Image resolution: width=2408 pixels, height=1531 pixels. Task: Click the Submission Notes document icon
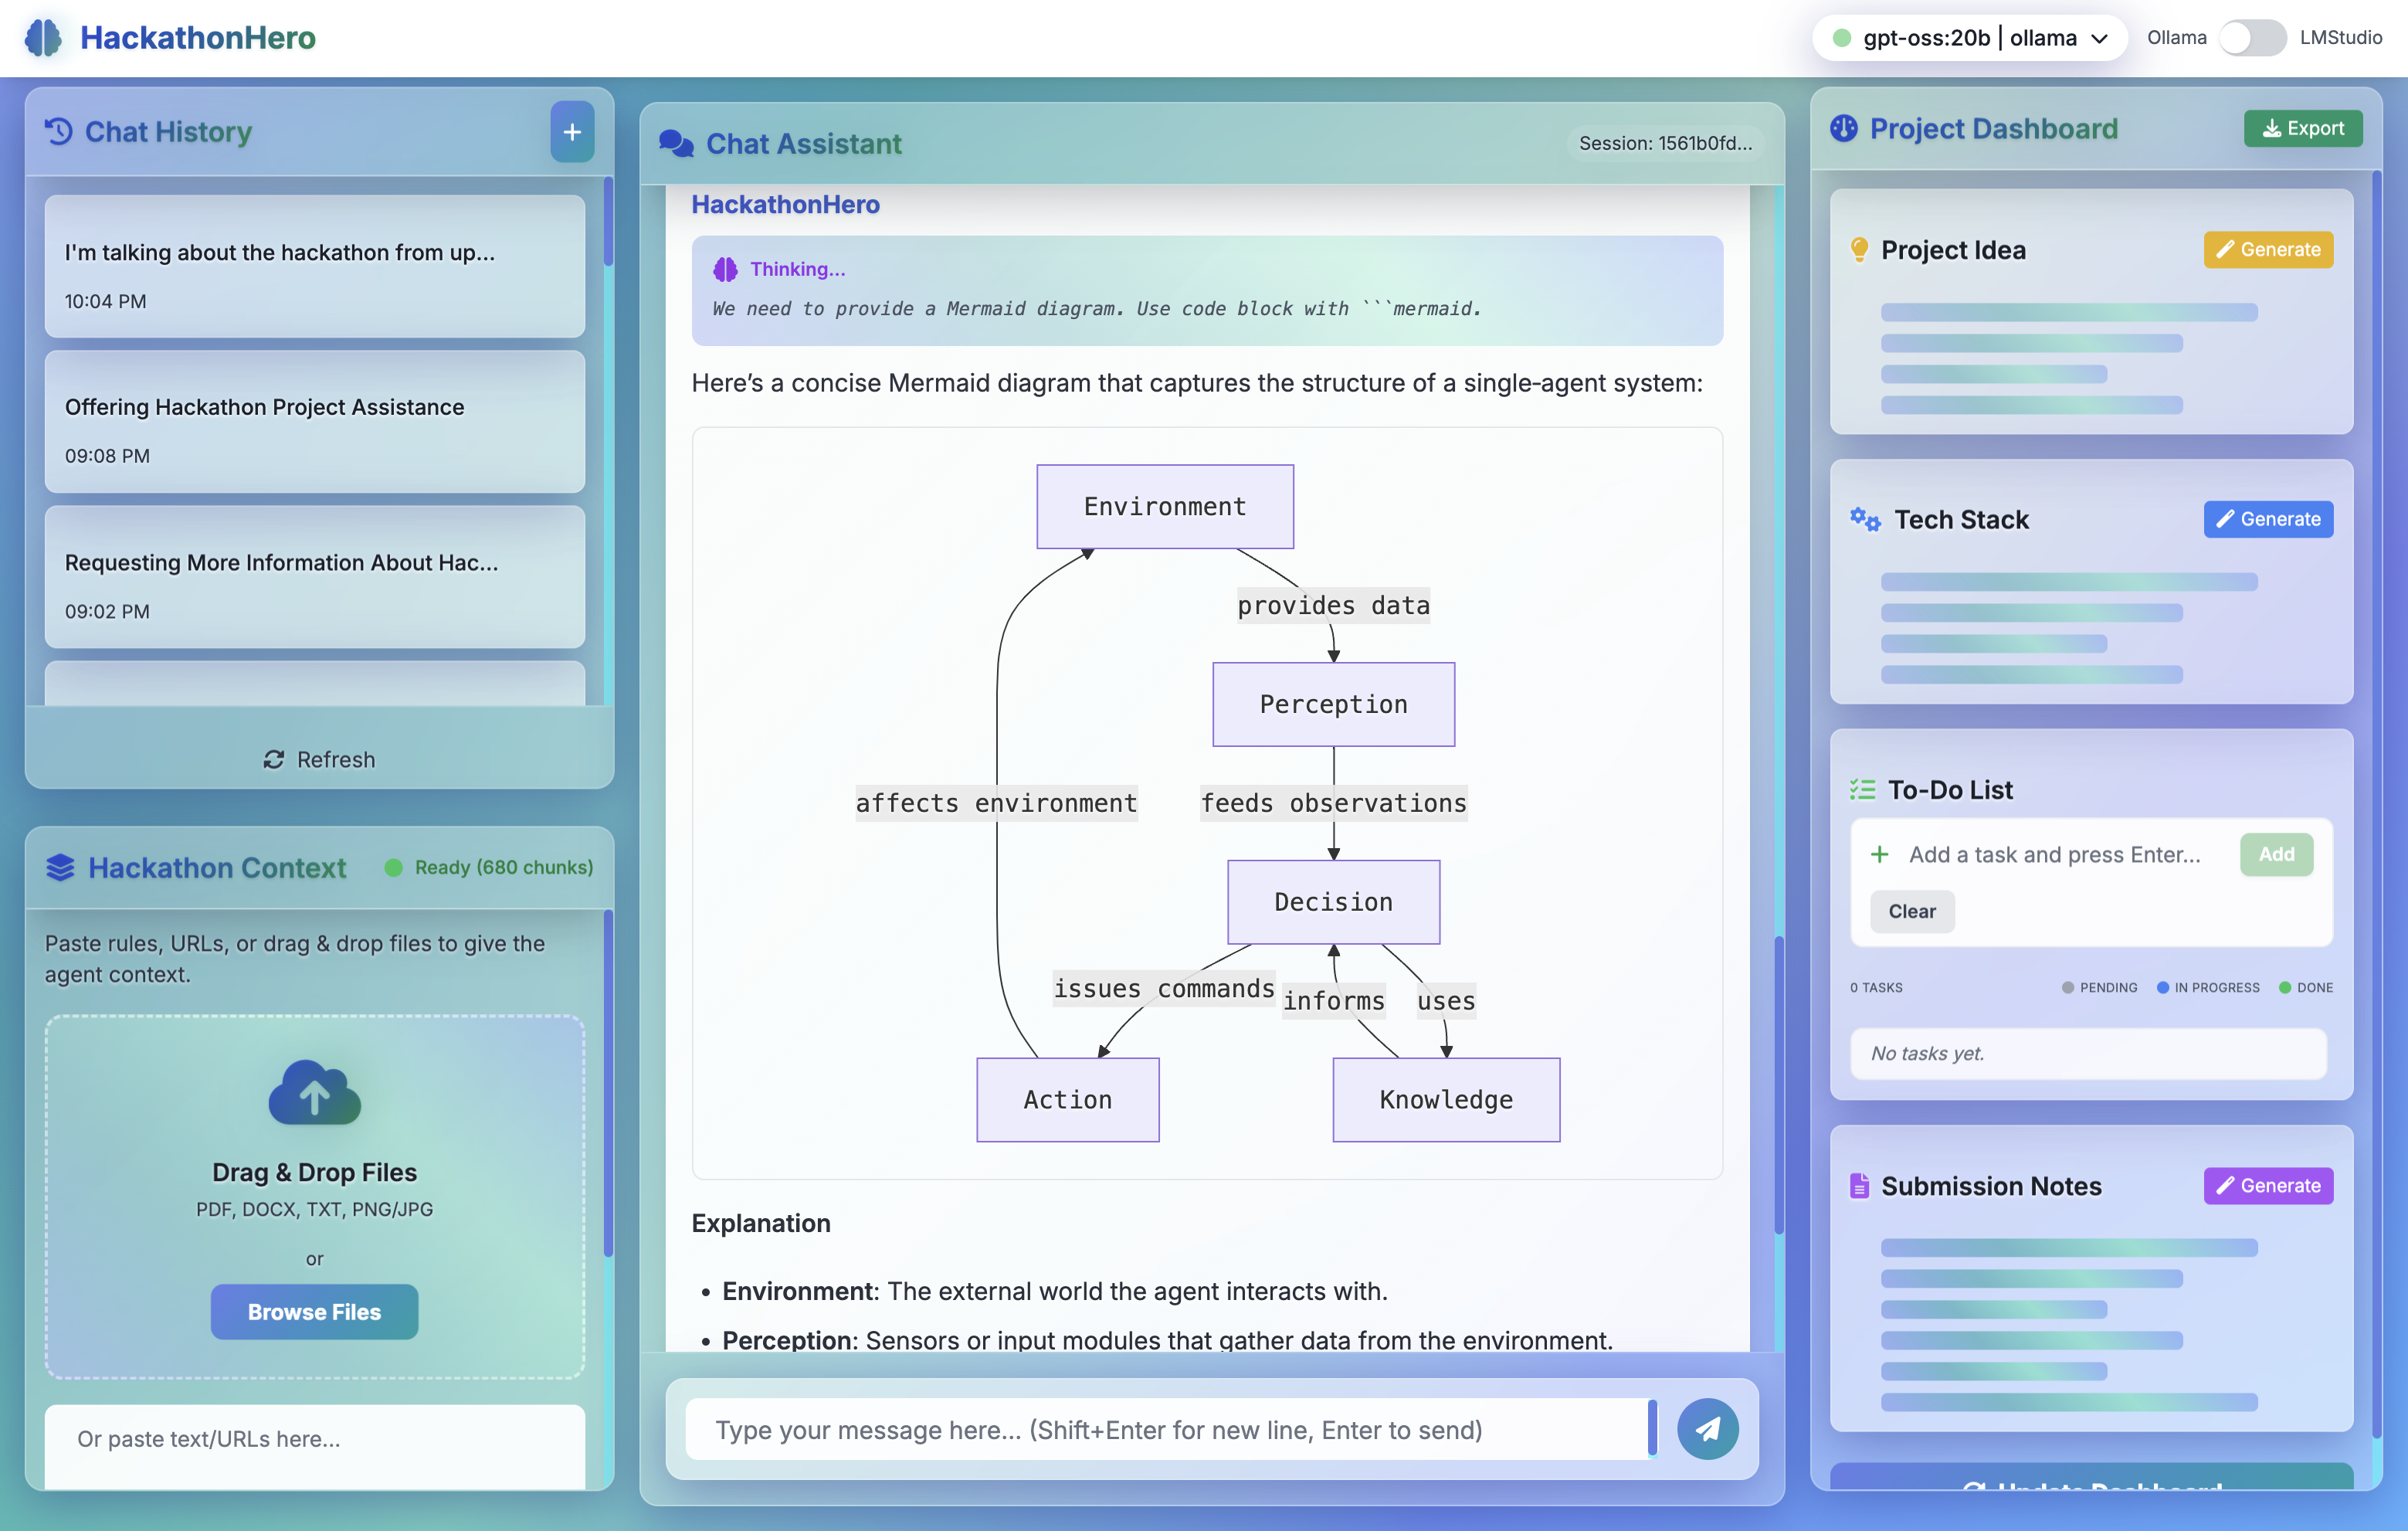tap(1859, 1186)
